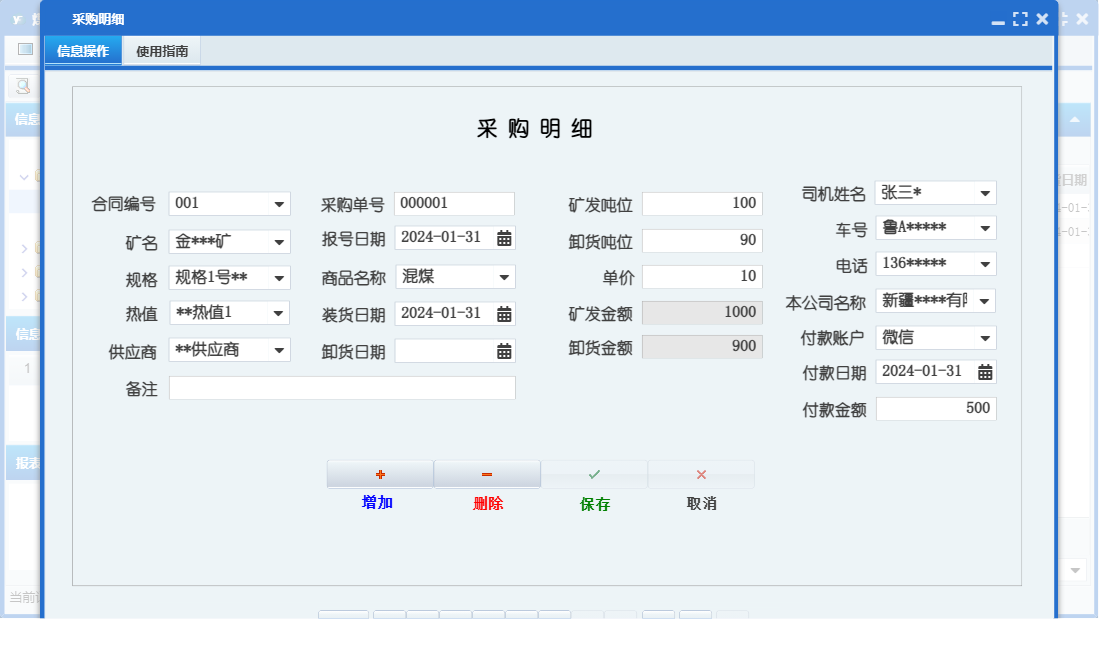Open the 合同编号 dropdown
The width and height of the screenshot is (1099, 655).
(279, 203)
